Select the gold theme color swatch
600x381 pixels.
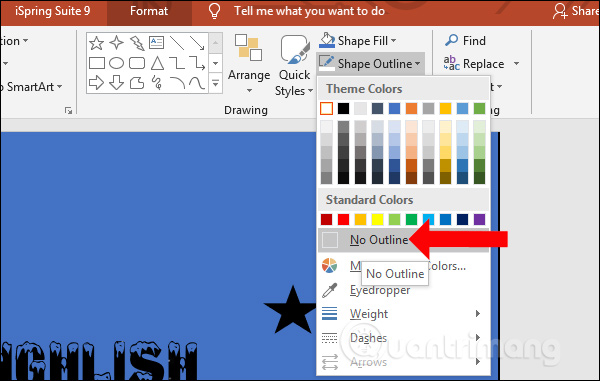[x=445, y=109]
